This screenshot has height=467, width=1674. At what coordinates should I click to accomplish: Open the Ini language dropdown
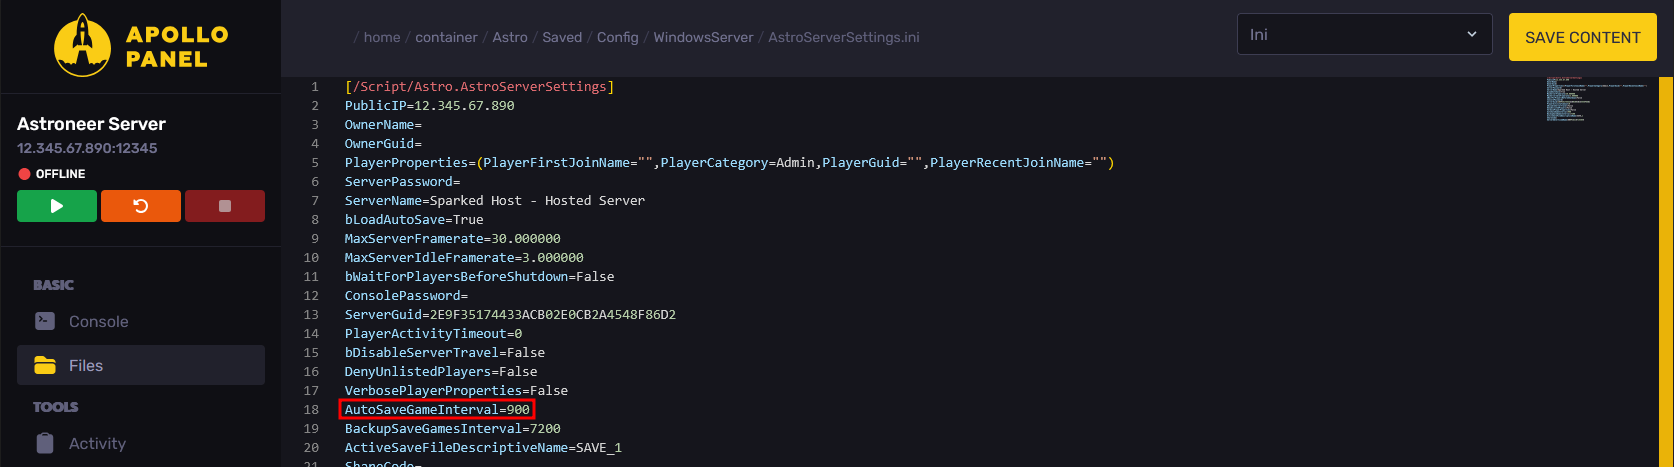point(1364,35)
